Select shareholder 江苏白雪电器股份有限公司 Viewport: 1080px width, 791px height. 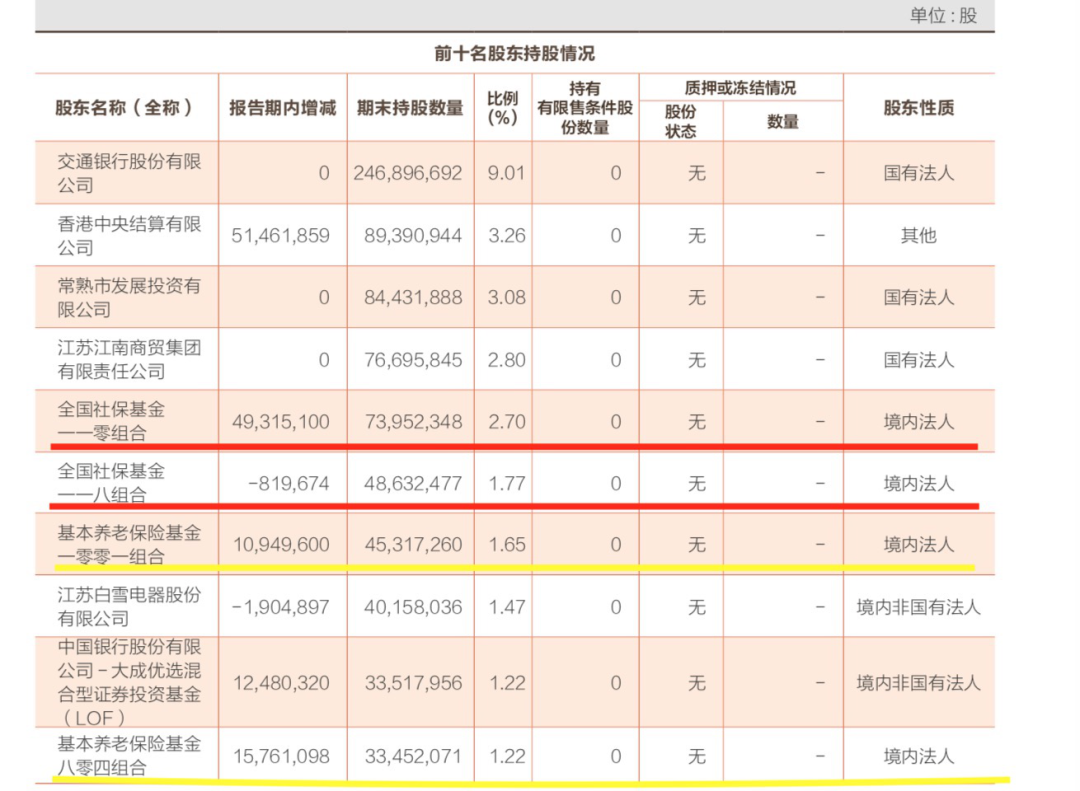coord(129,607)
